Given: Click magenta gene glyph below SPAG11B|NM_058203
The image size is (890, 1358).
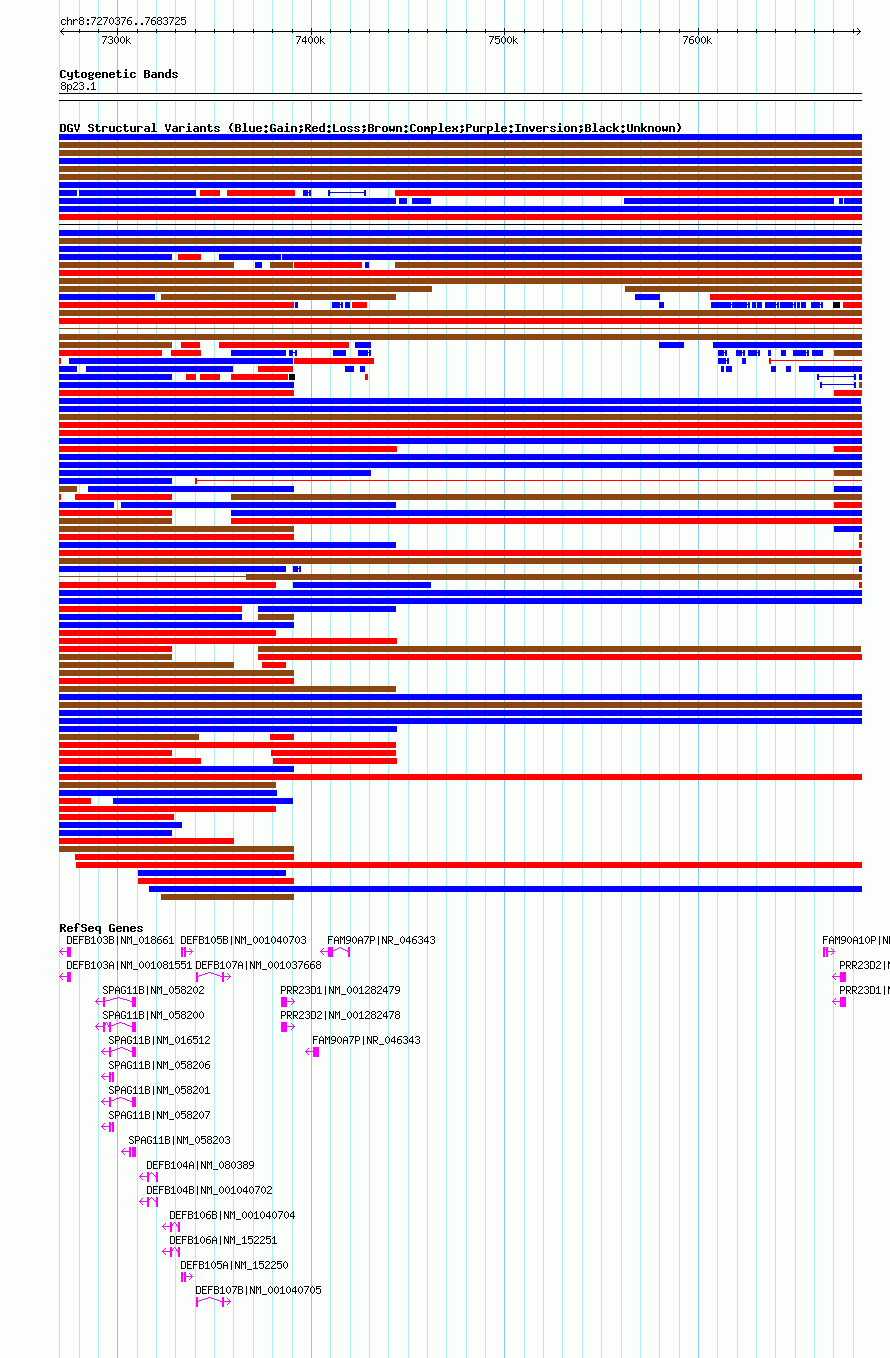Looking at the screenshot, I should click(x=130, y=1152).
